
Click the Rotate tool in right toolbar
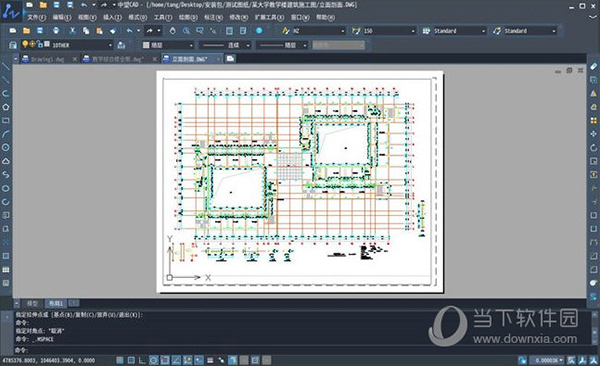pyautogui.click(x=593, y=147)
